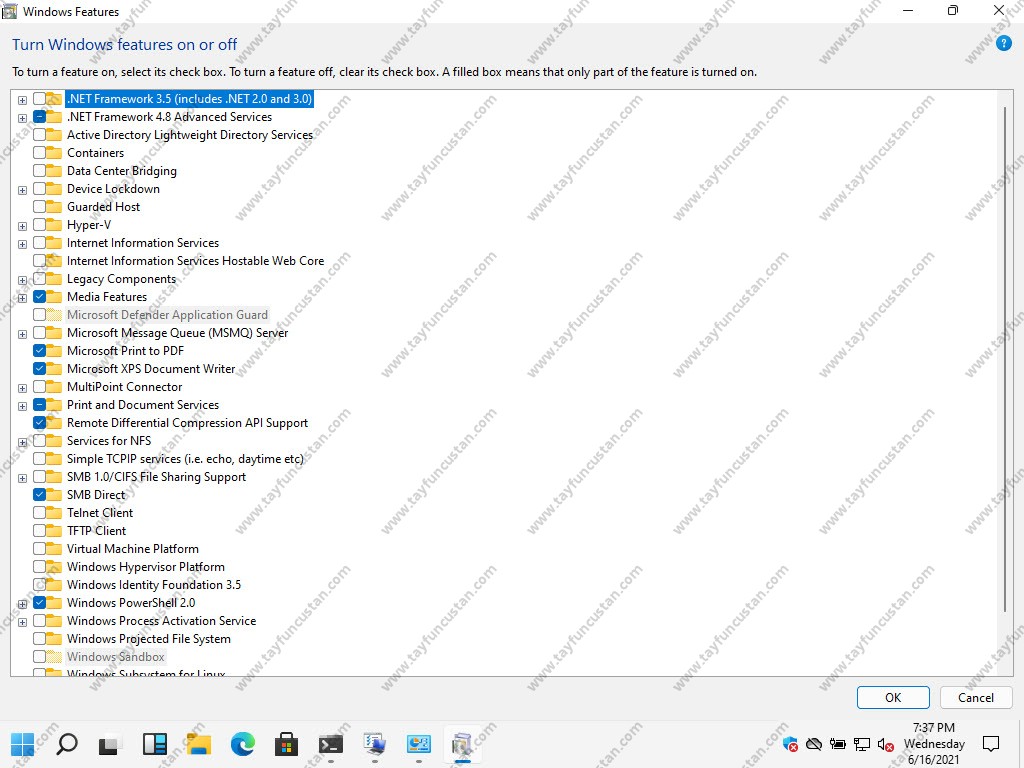Expand Print and Document Services node
The image size is (1024, 768).
22,406
